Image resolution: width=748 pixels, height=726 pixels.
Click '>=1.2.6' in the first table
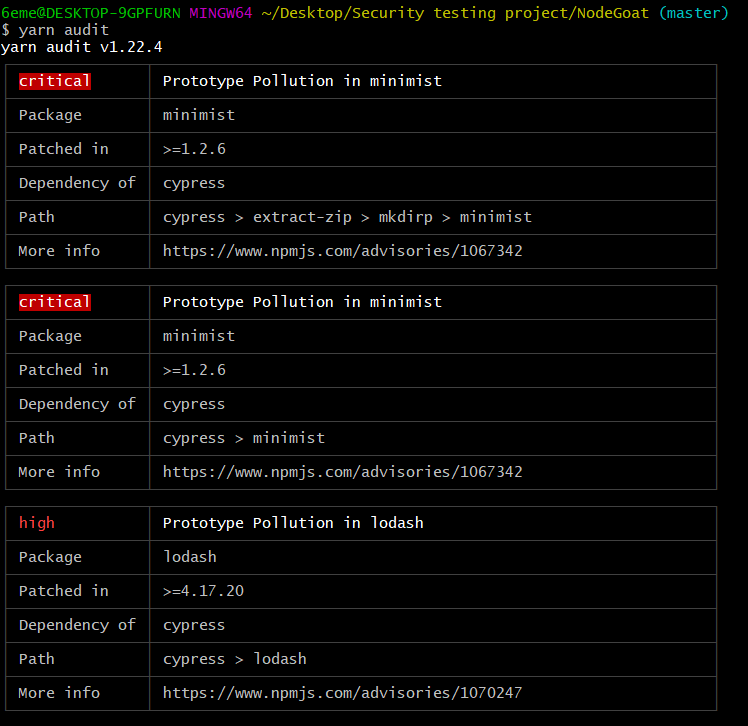(x=194, y=149)
